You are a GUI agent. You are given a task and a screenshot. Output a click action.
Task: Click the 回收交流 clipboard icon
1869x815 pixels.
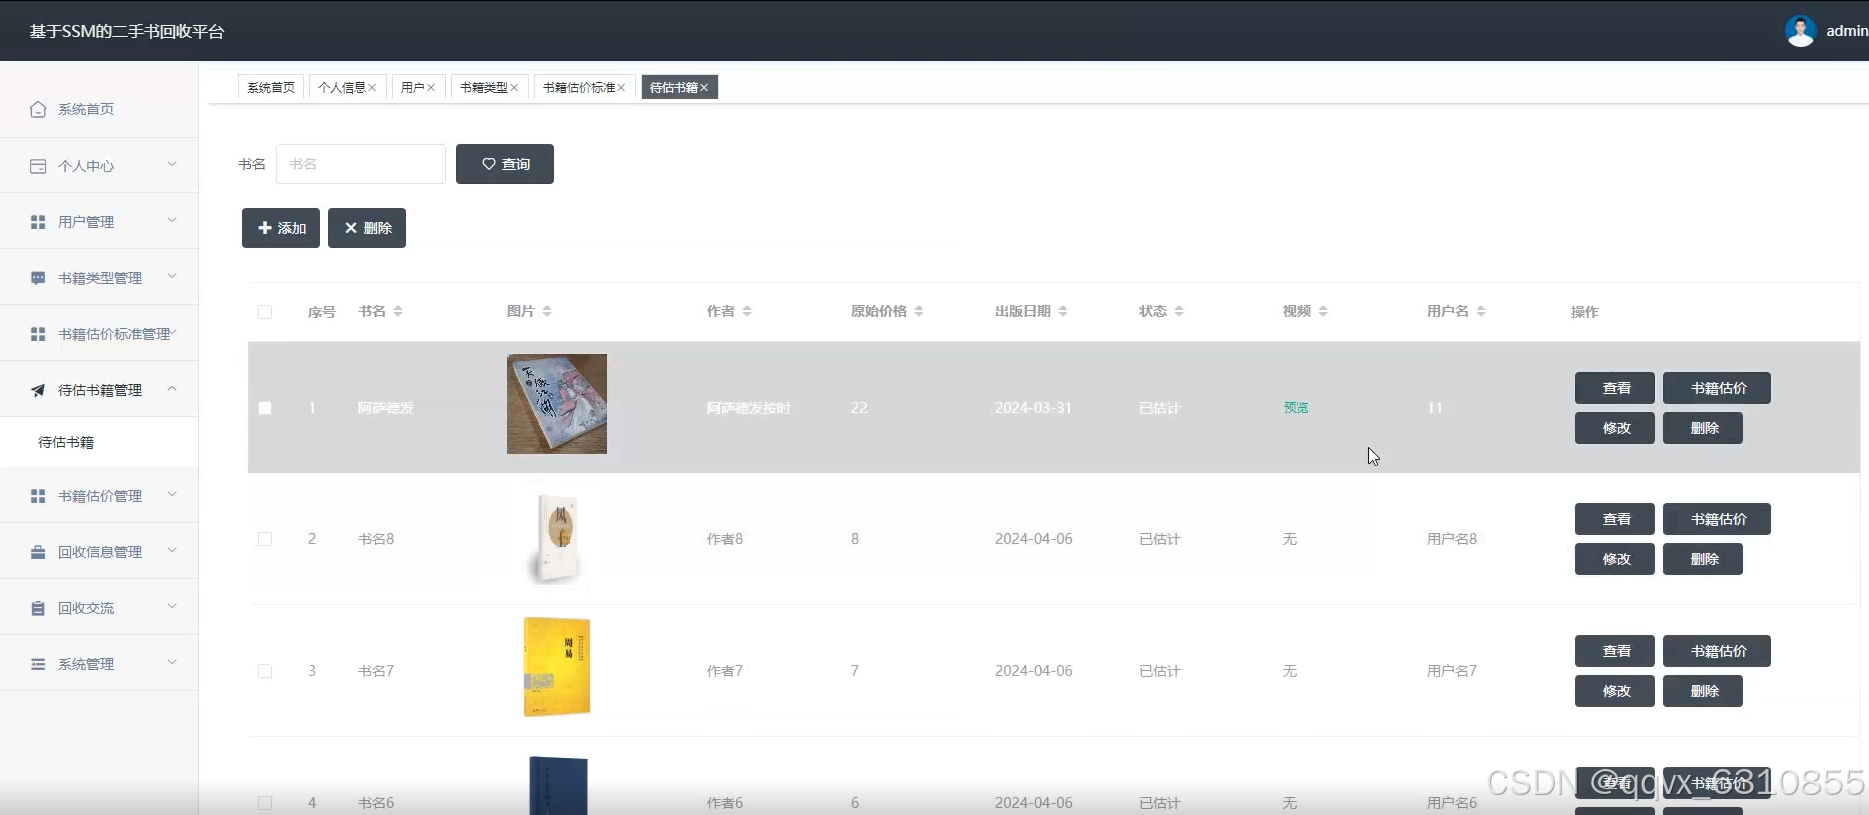[x=38, y=608]
